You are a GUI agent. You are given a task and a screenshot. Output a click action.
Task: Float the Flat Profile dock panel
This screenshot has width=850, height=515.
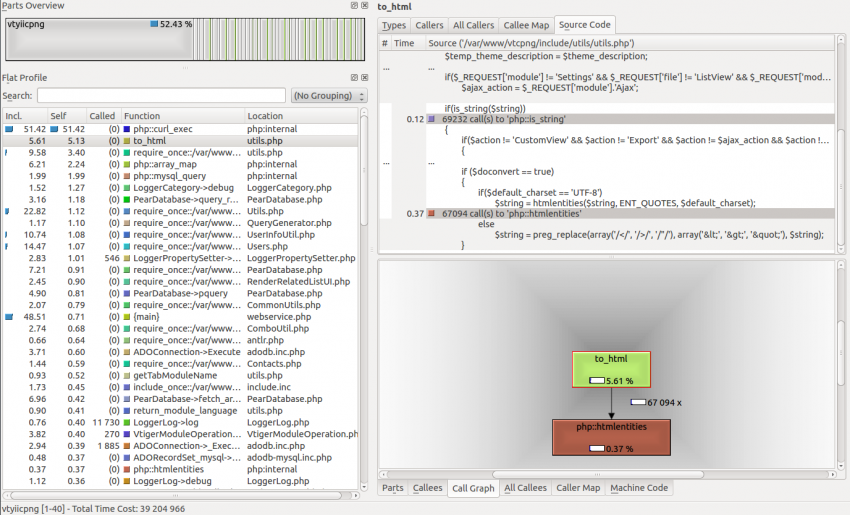[x=353, y=78]
